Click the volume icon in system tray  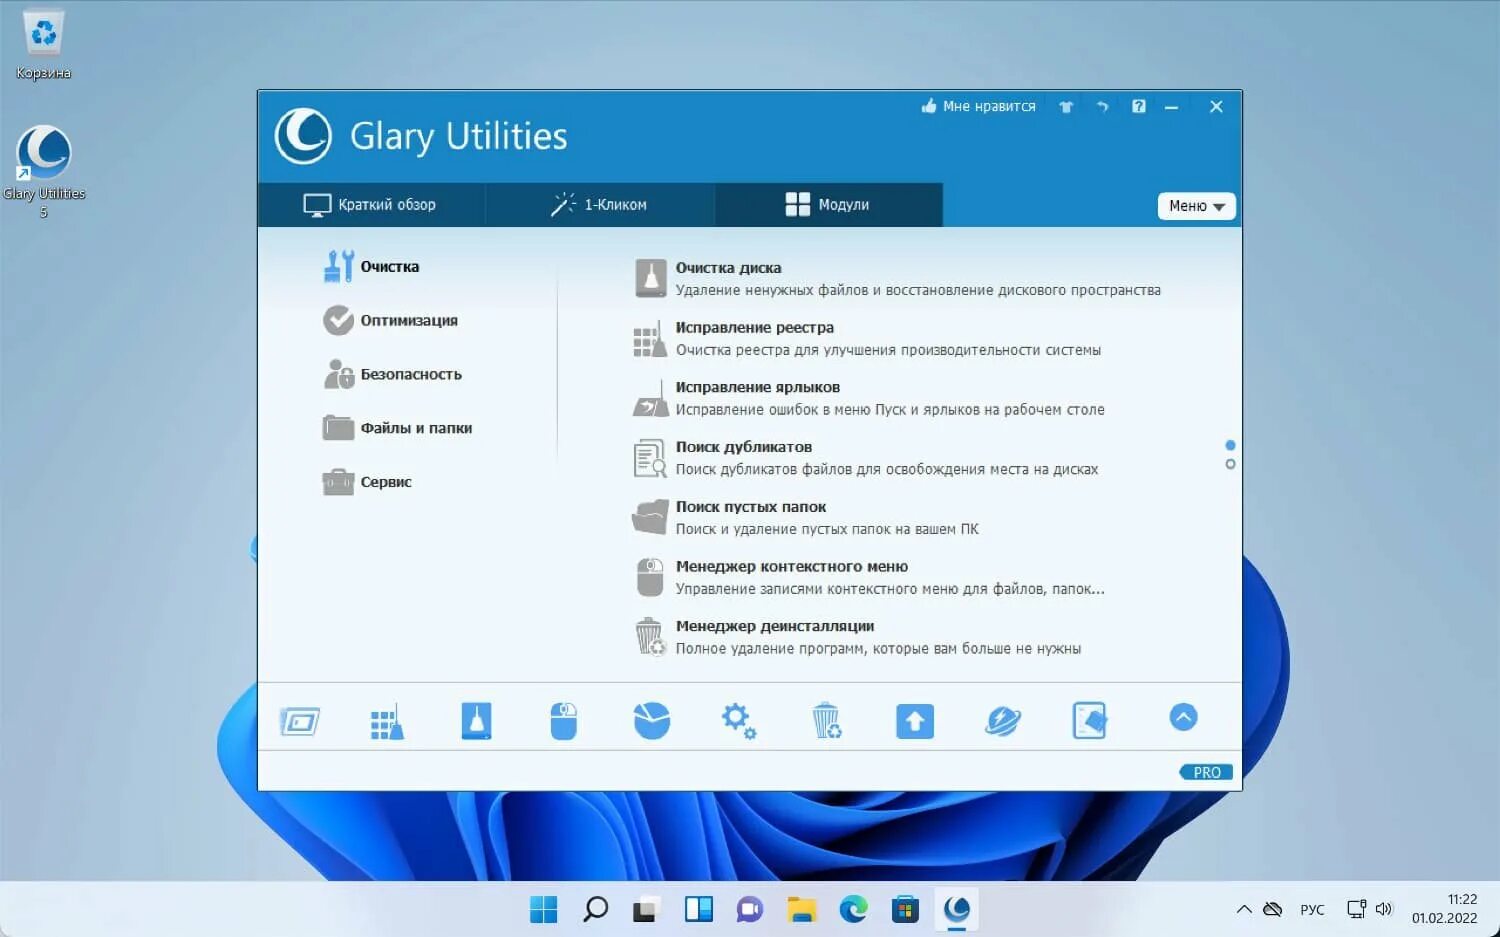point(1384,909)
